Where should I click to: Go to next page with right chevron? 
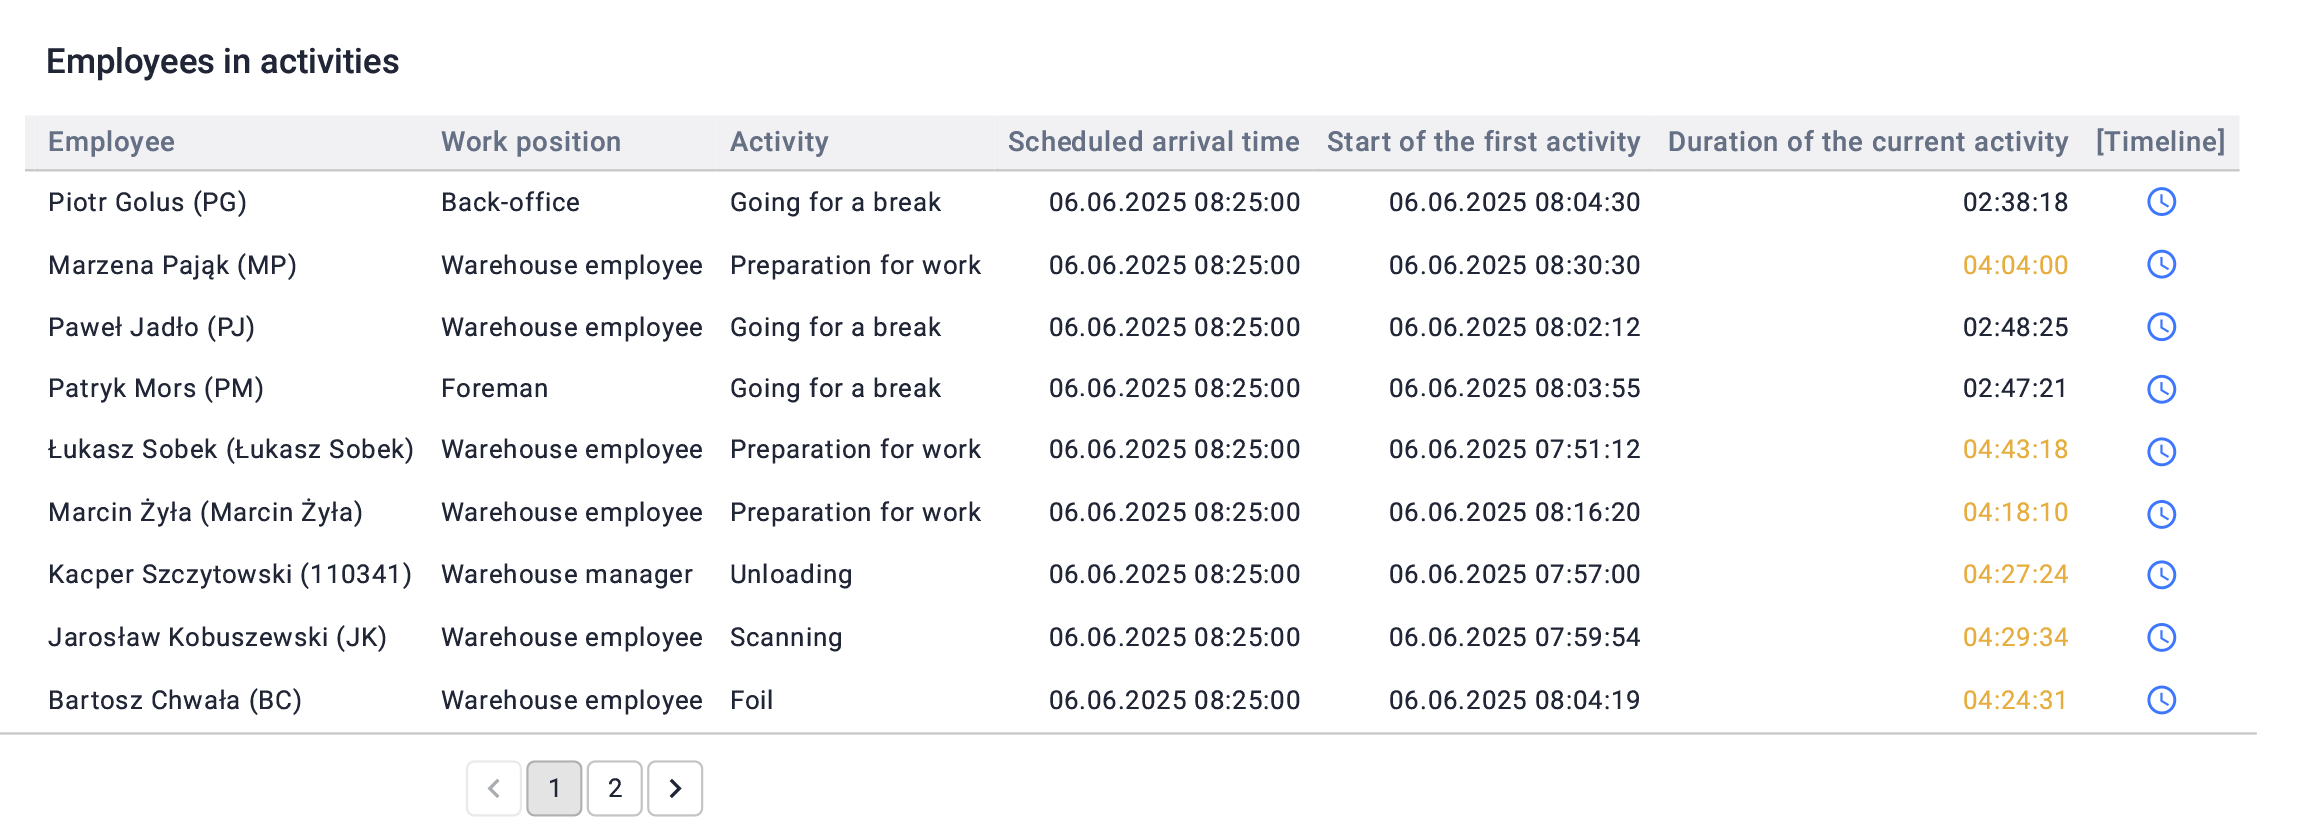pyautogui.click(x=675, y=788)
